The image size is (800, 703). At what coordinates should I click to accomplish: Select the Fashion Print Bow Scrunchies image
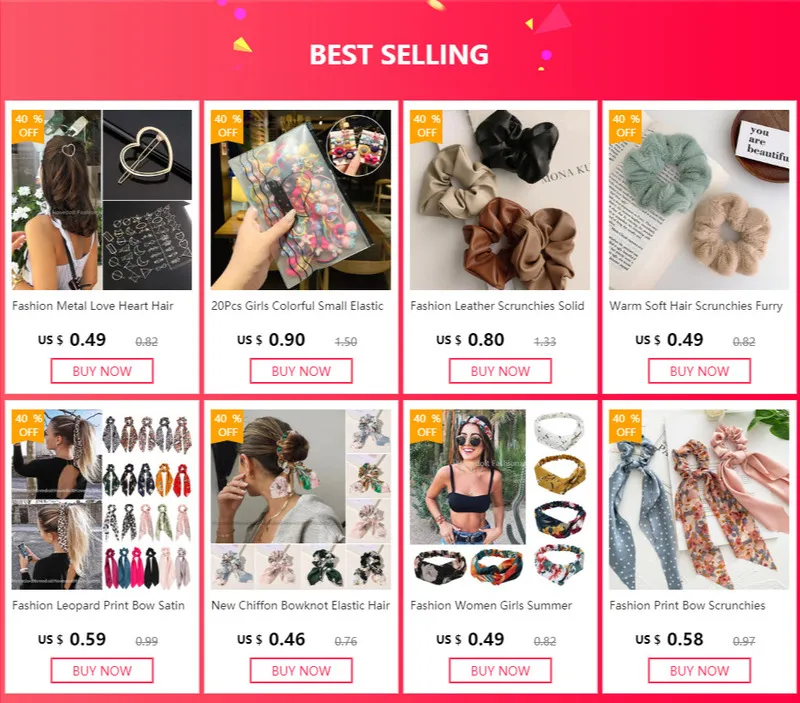[699, 499]
